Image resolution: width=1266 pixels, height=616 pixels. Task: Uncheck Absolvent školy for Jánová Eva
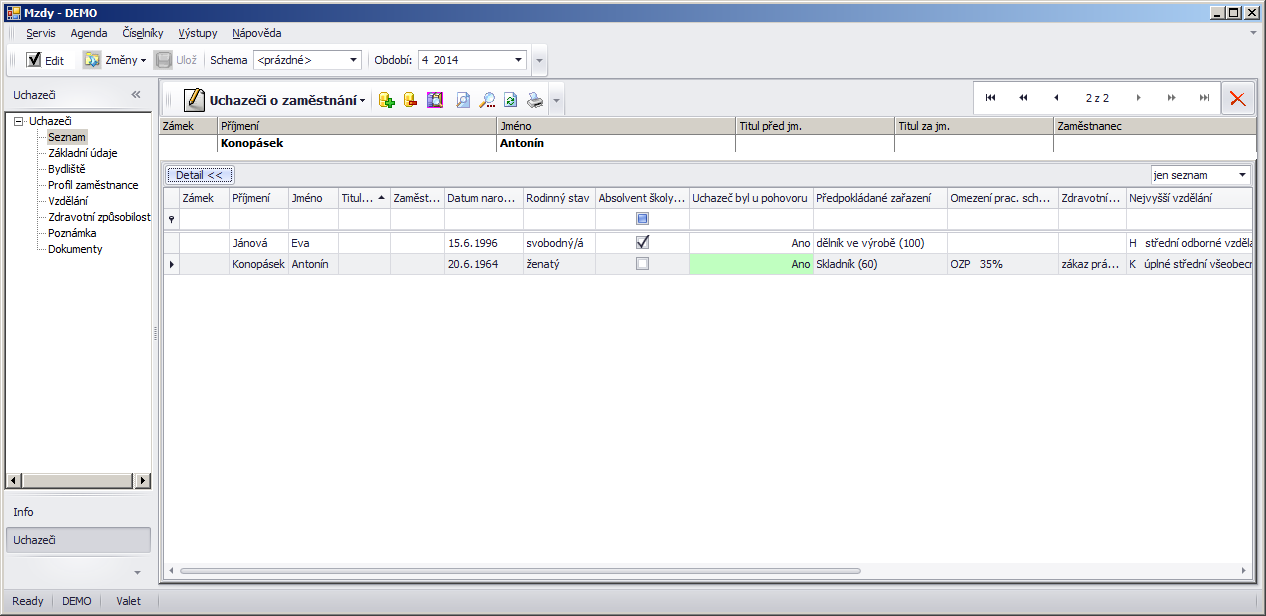pyautogui.click(x=642, y=242)
